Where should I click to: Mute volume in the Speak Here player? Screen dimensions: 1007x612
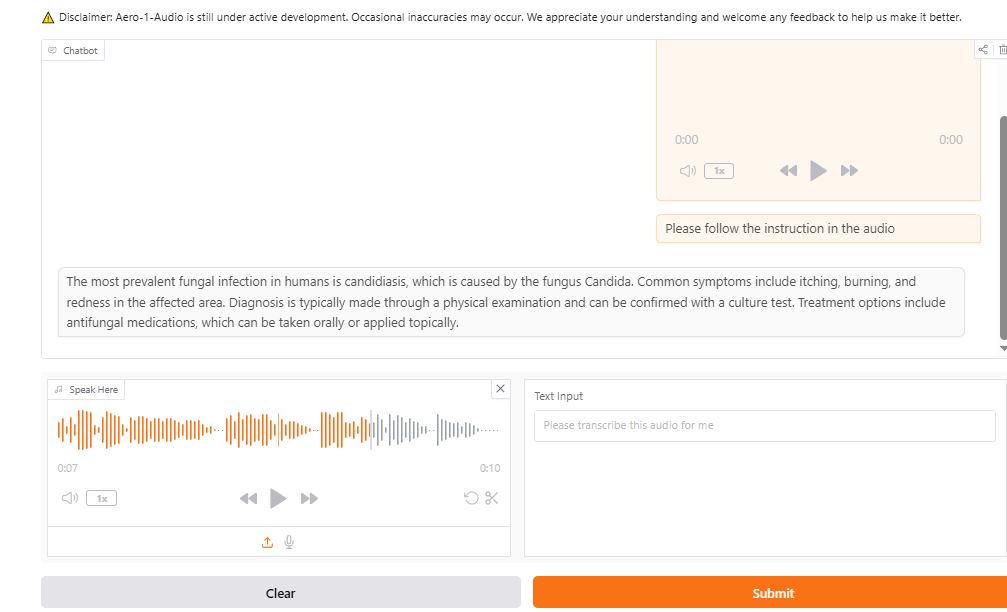70,498
